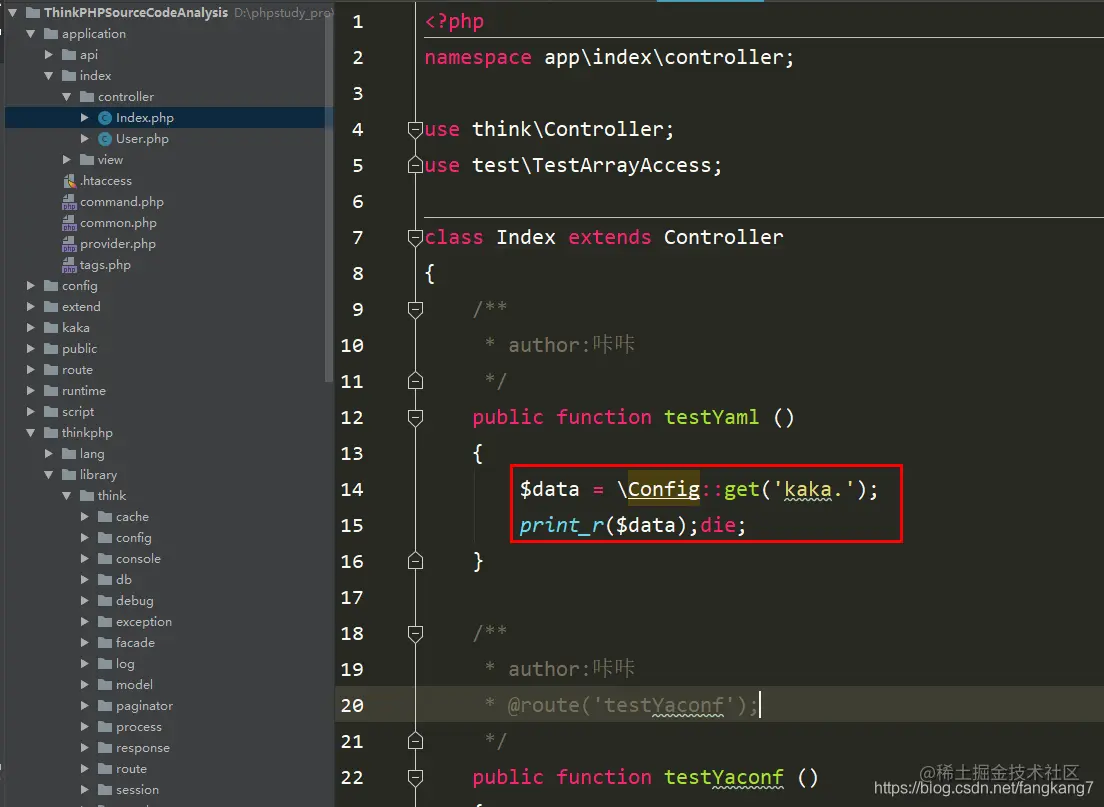
Task: Select the exception folder
Action: tap(144, 622)
